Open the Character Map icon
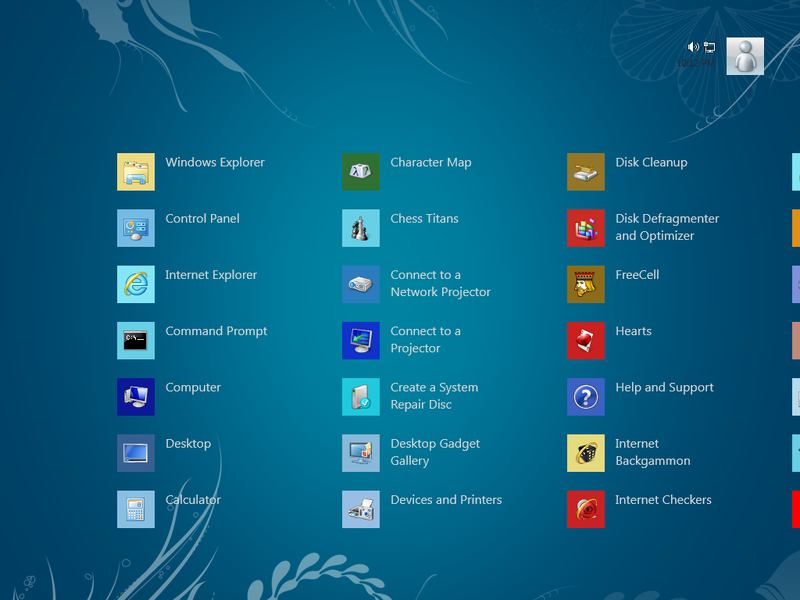This screenshot has width=800, height=600. point(361,172)
